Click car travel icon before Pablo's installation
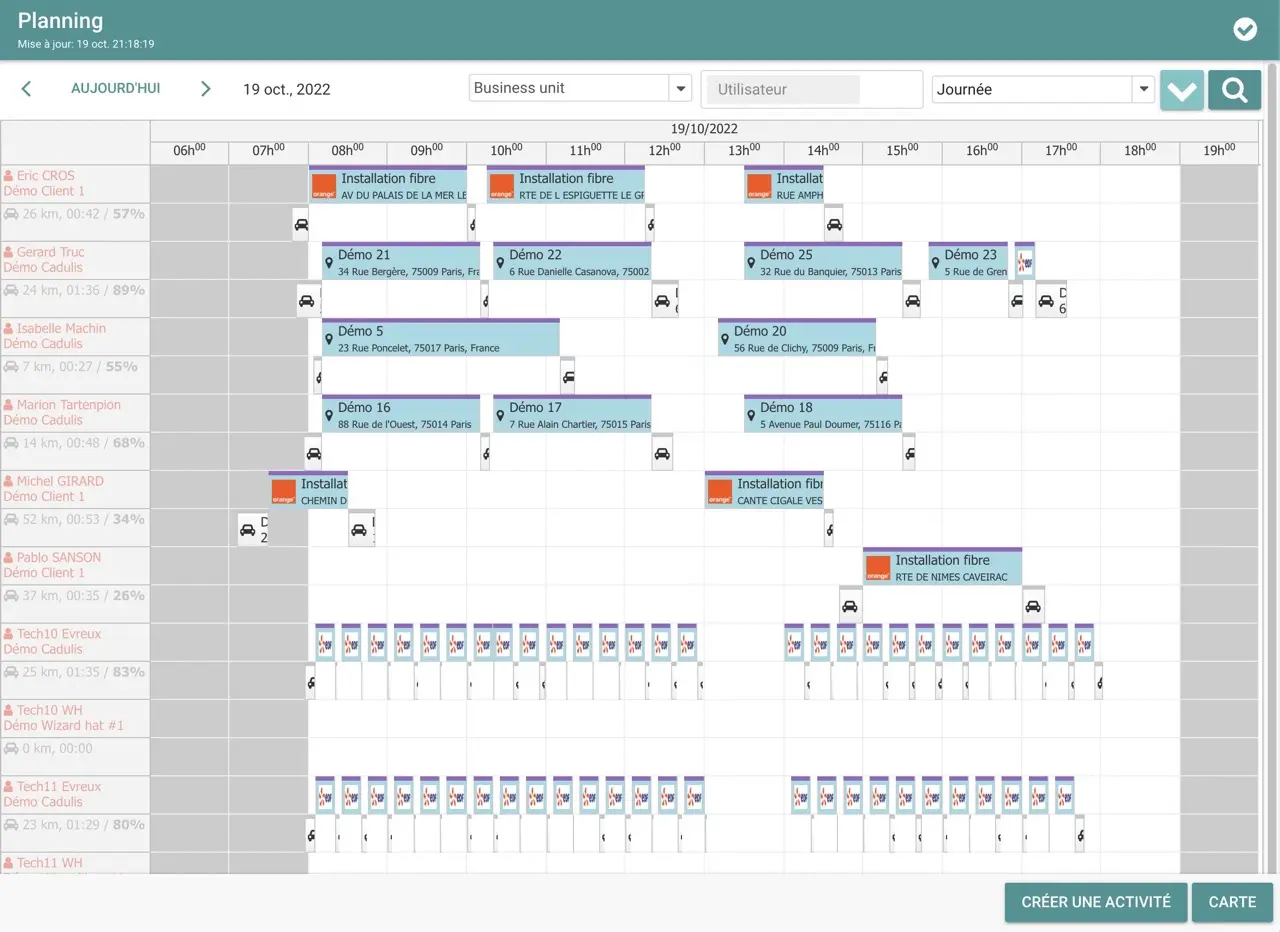1280x932 pixels. [850, 606]
